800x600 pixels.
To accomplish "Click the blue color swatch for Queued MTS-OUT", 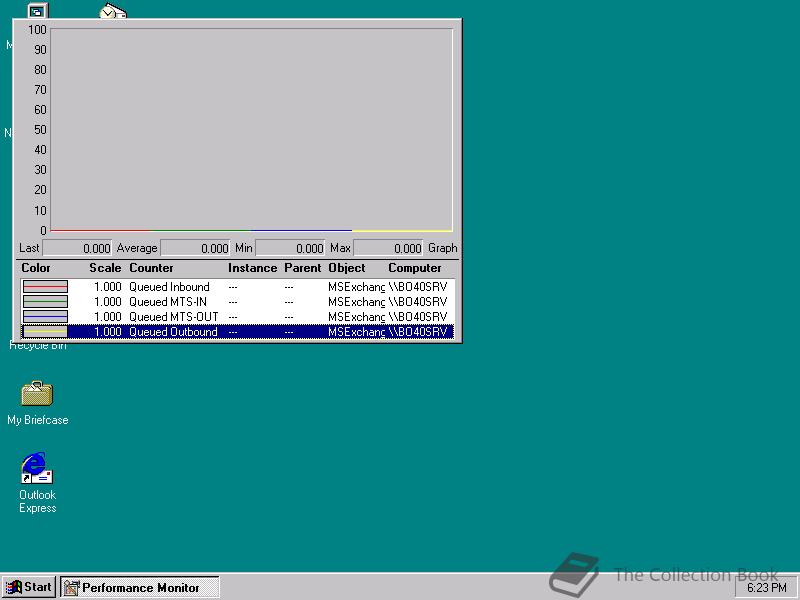I will [x=45, y=316].
